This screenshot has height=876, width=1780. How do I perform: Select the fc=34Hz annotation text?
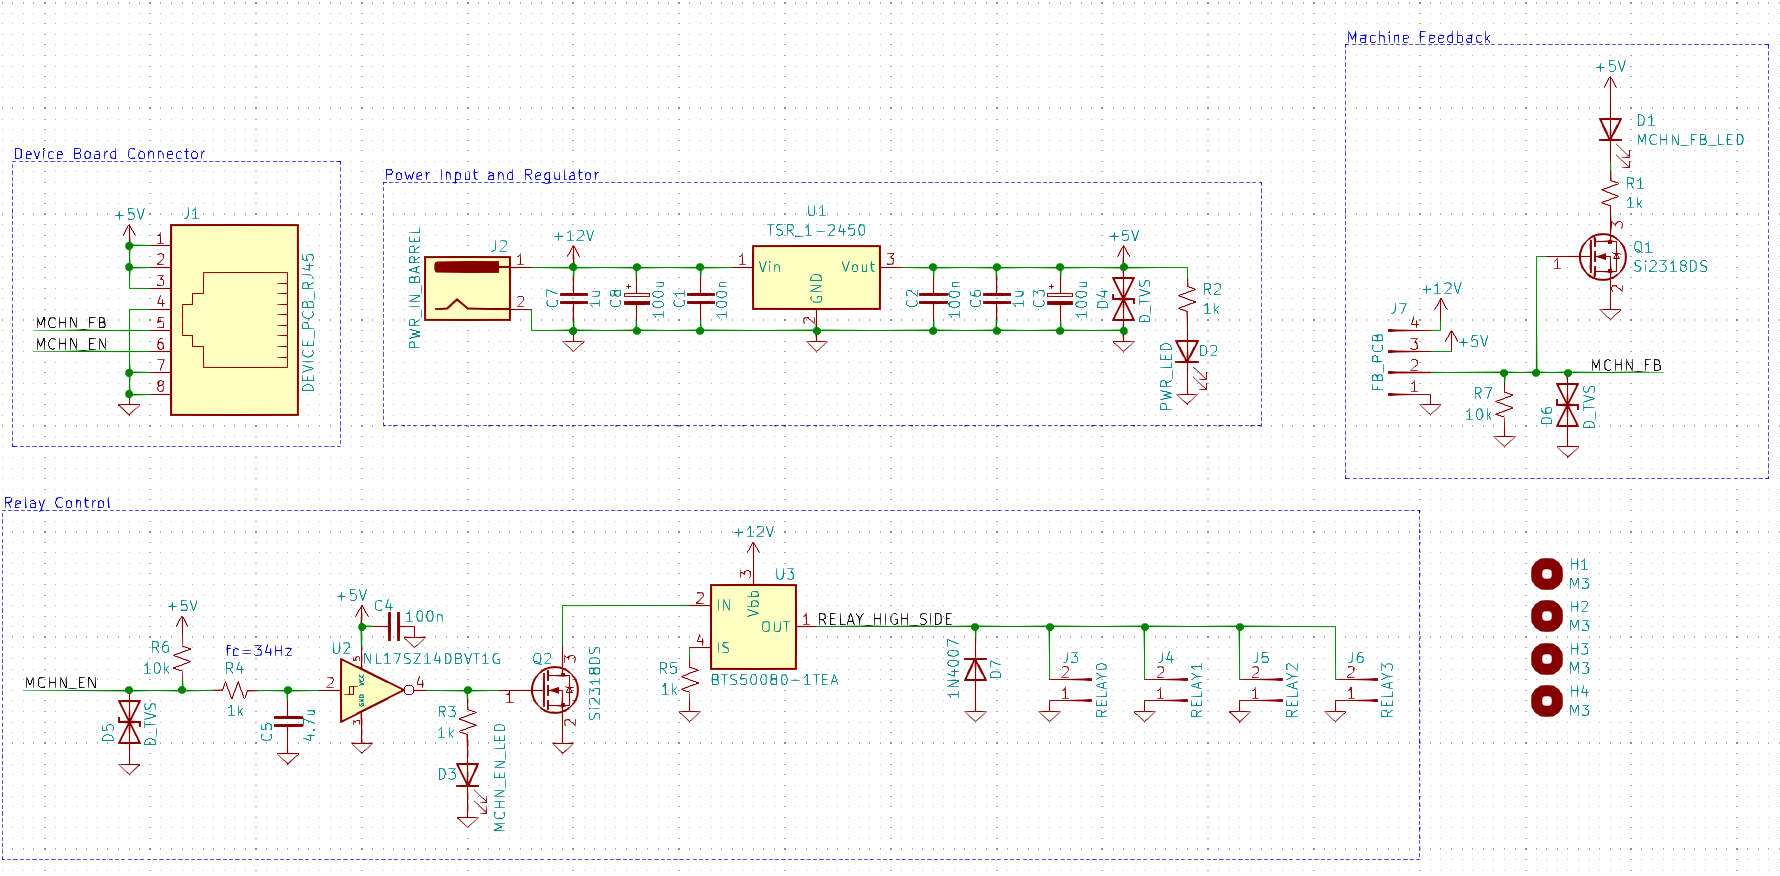[259, 651]
